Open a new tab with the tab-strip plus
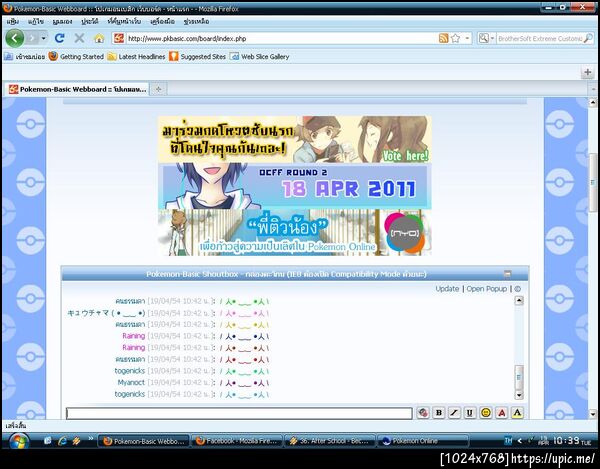 (158, 89)
